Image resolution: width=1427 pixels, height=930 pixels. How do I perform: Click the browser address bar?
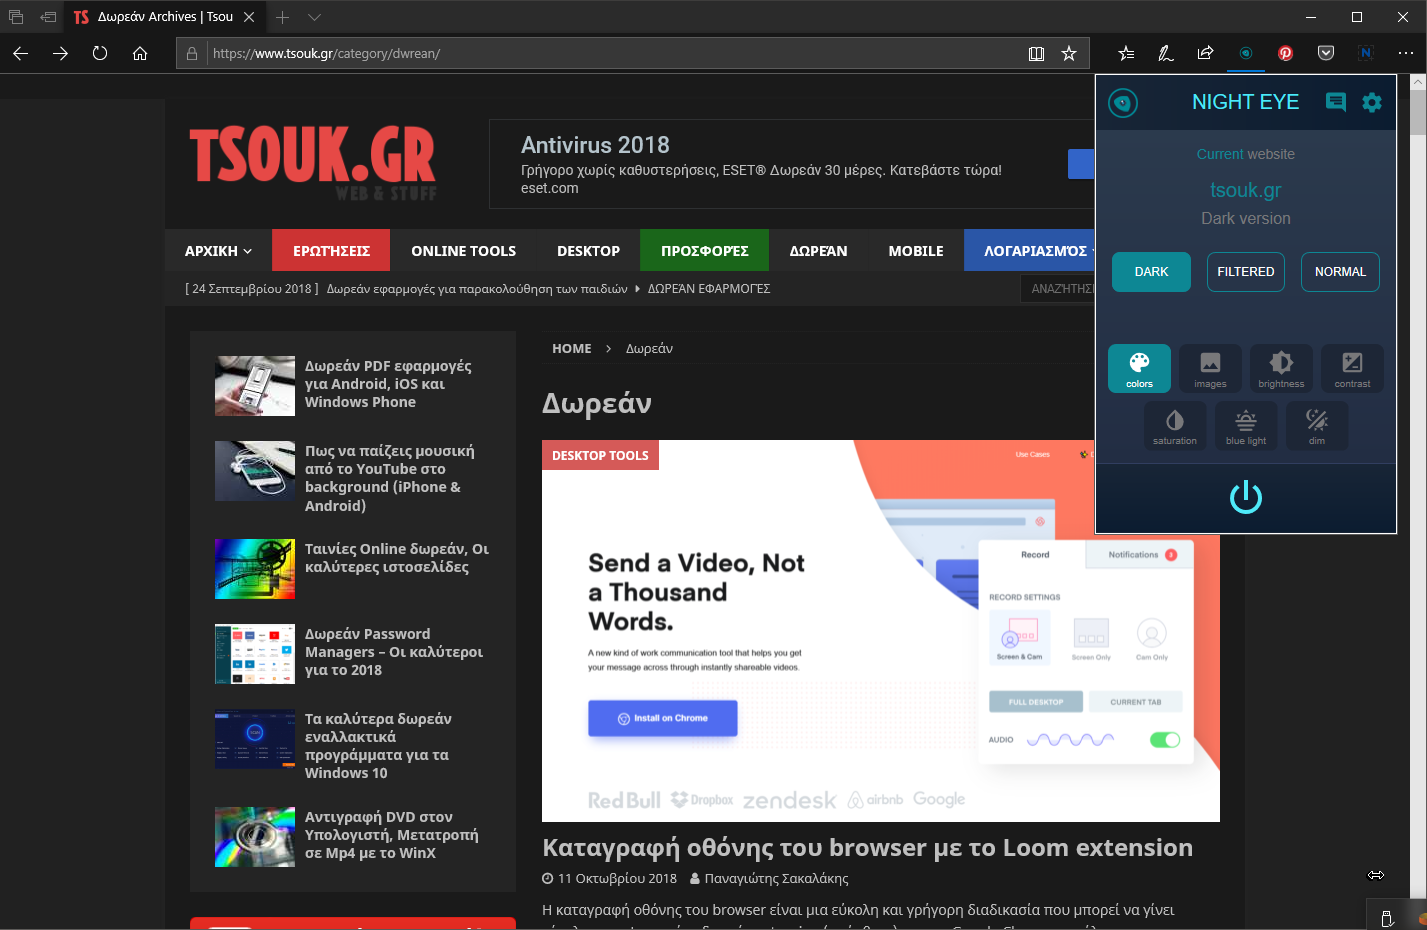point(600,53)
